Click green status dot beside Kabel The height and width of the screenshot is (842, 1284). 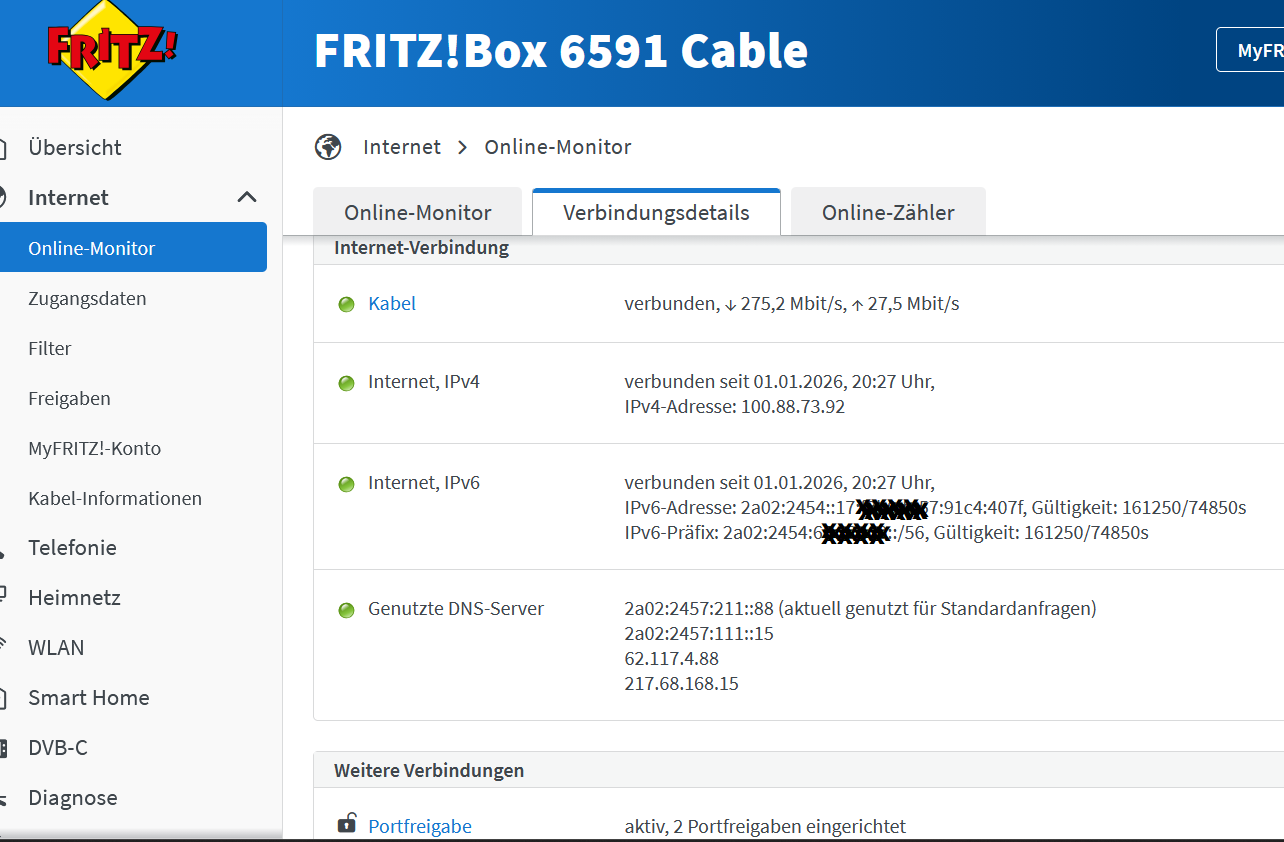click(346, 304)
